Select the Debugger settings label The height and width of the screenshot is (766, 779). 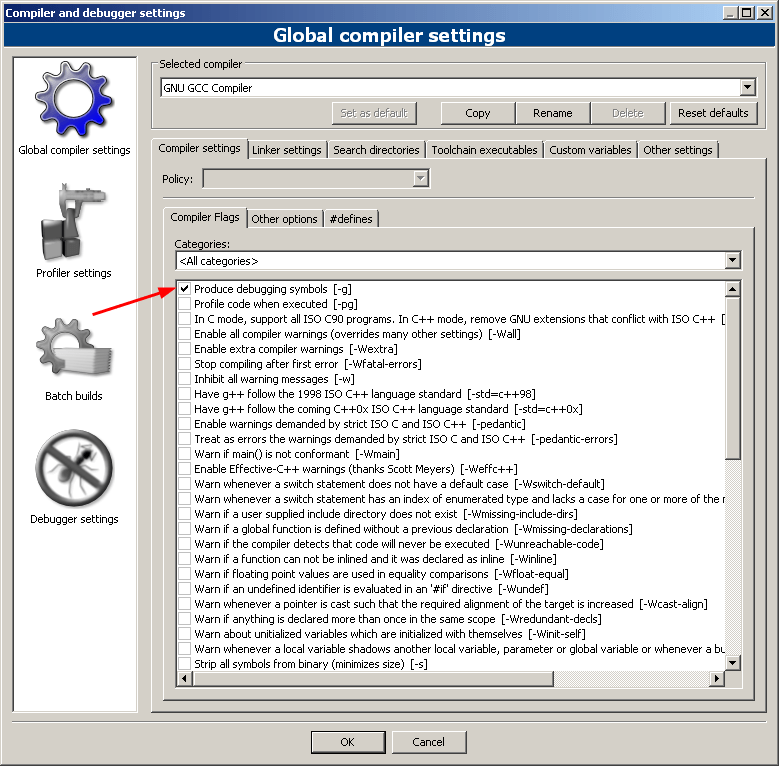click(74, 519)
